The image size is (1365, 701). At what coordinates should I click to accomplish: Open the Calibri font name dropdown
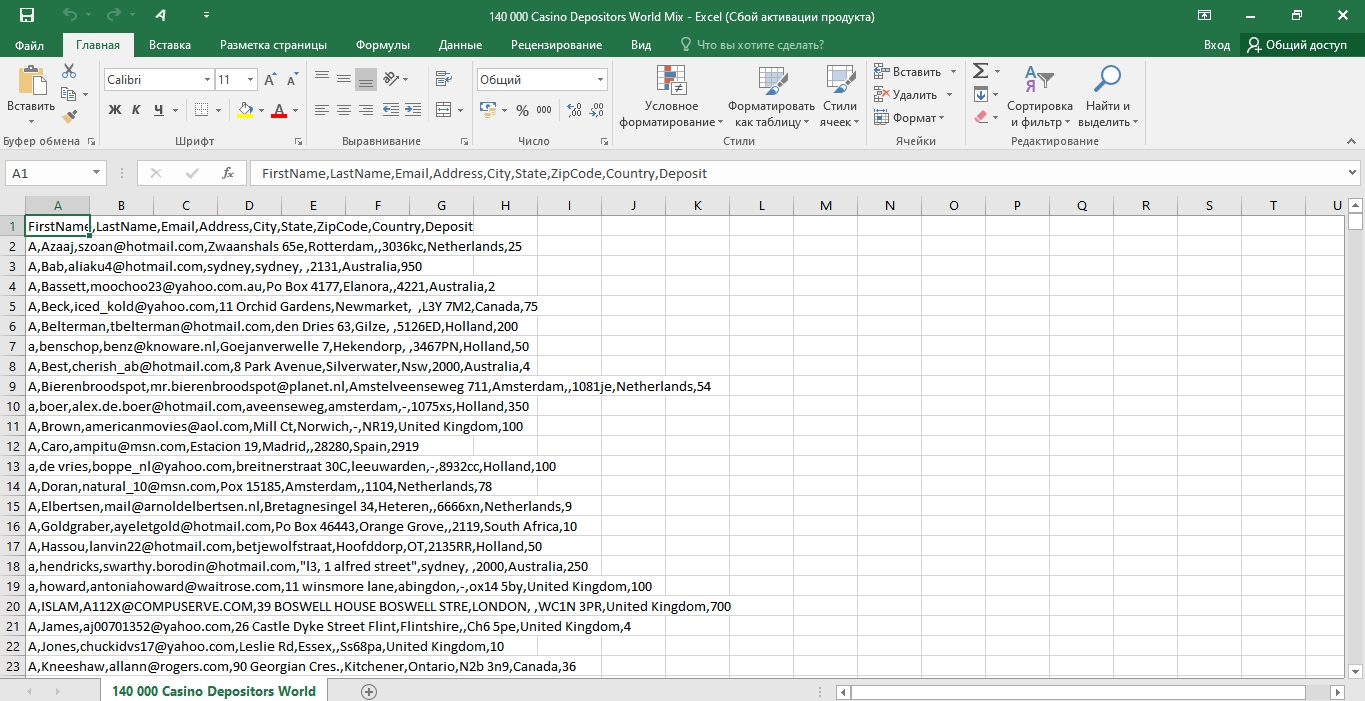click(207, 80)
